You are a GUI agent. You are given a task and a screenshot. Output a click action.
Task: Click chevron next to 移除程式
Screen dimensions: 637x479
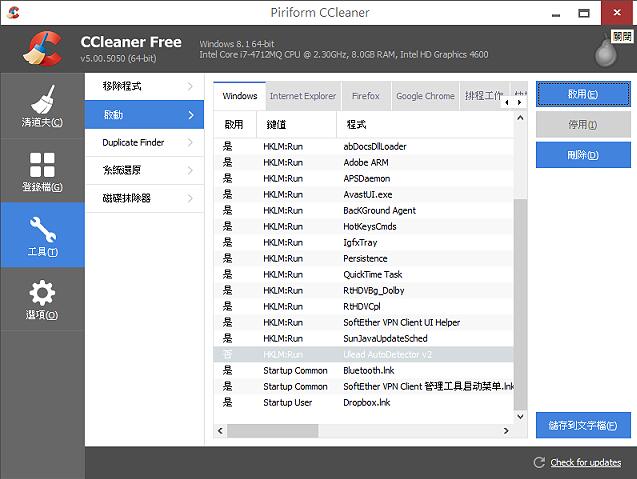click(190, 86)
